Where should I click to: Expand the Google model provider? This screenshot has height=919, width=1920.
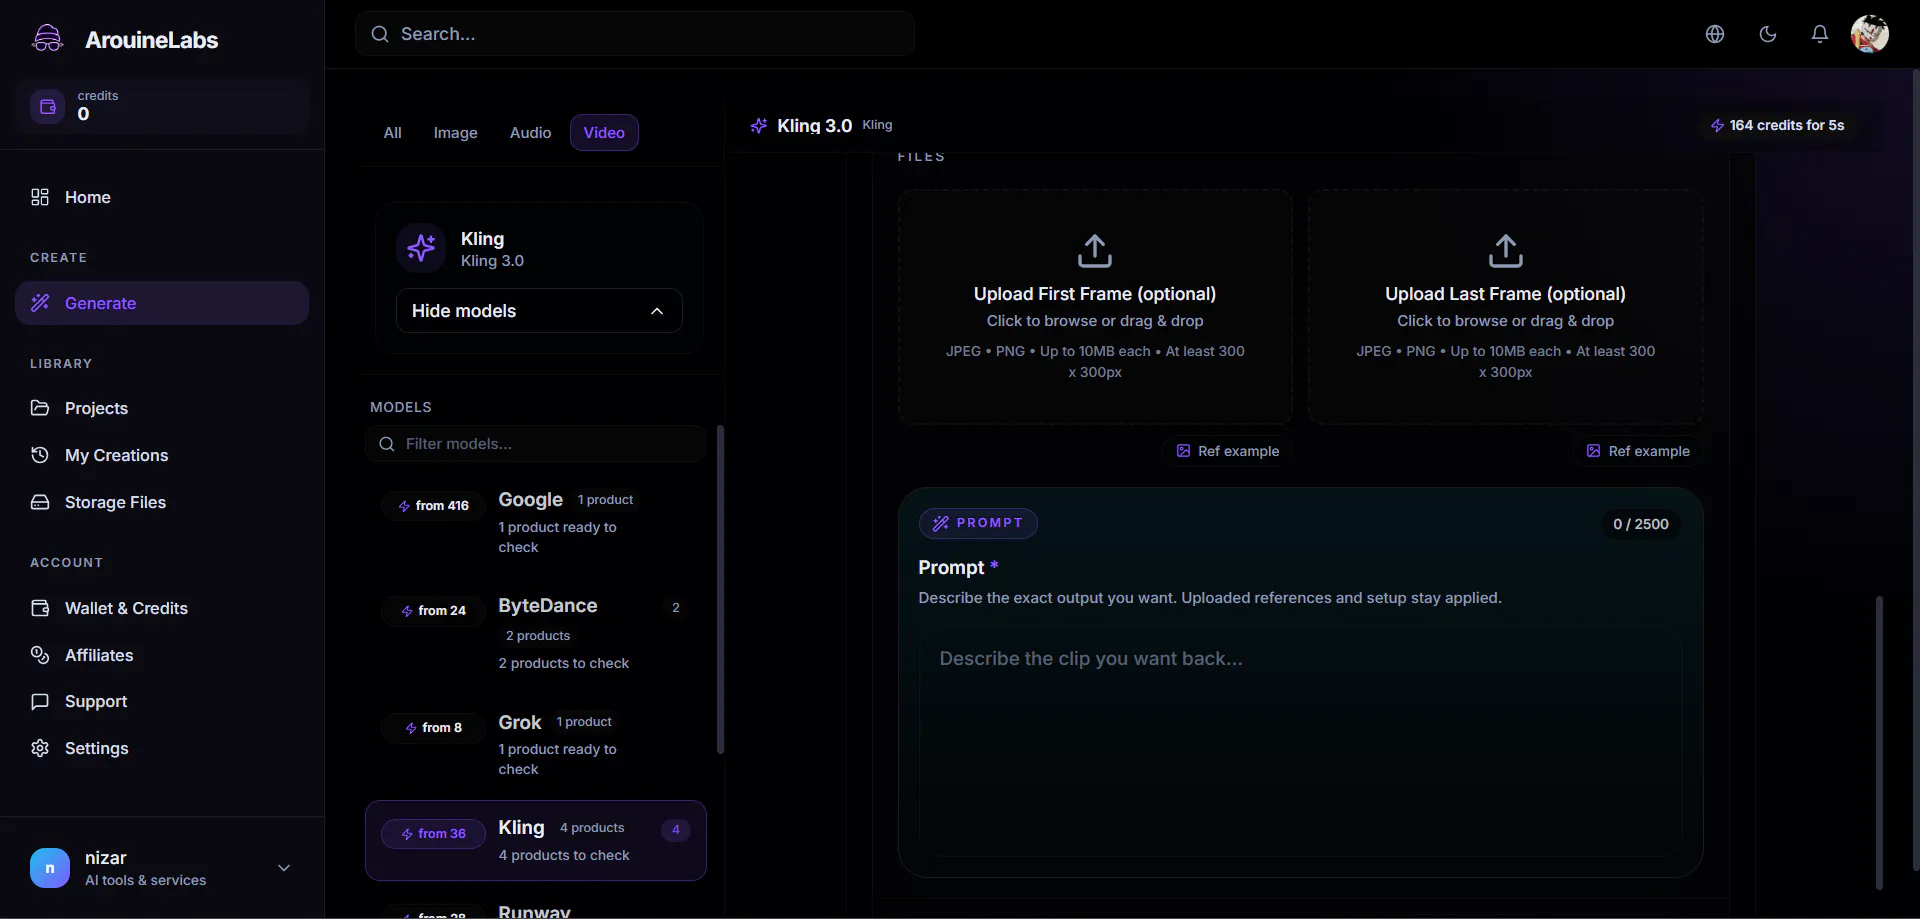(x=536, y=523)
